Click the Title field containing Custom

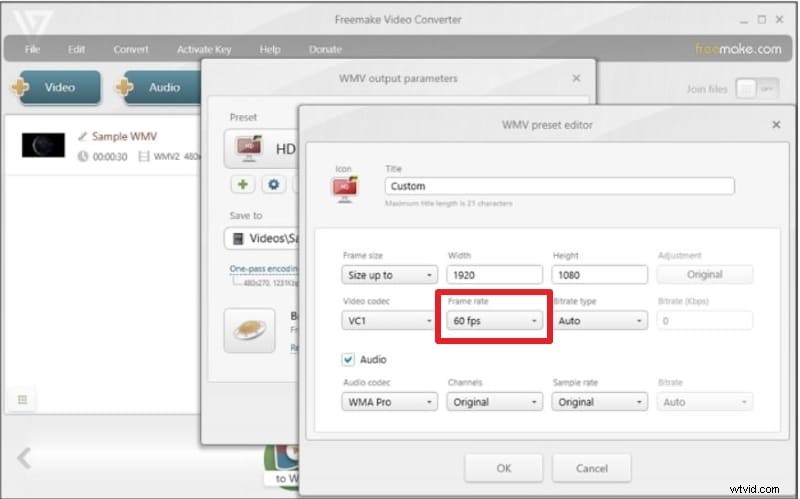click(x=560, y=186)
